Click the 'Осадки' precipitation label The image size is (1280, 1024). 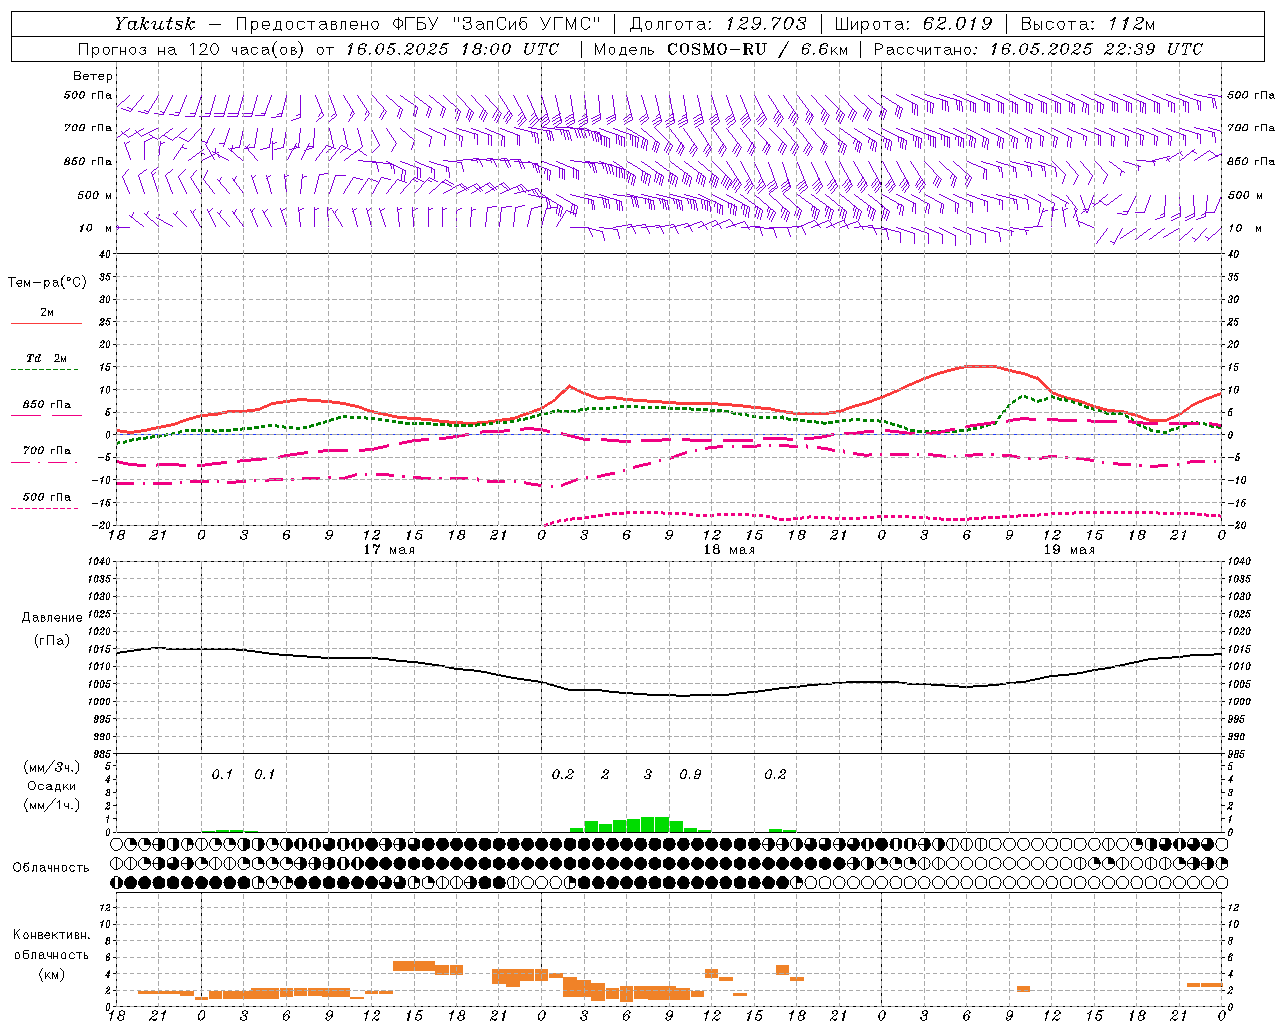52,787
